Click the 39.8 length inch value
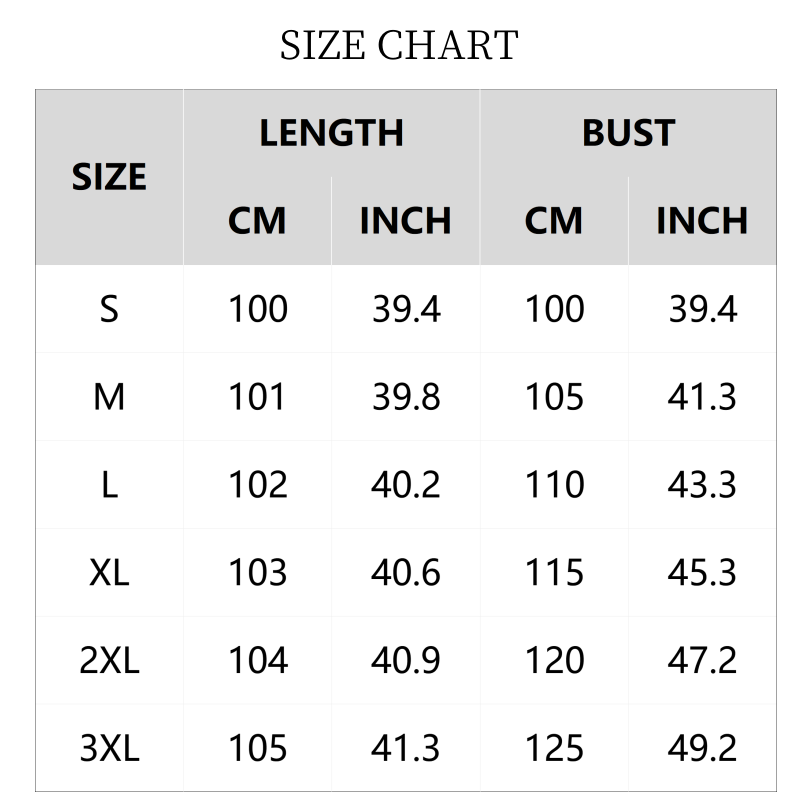 406,397
